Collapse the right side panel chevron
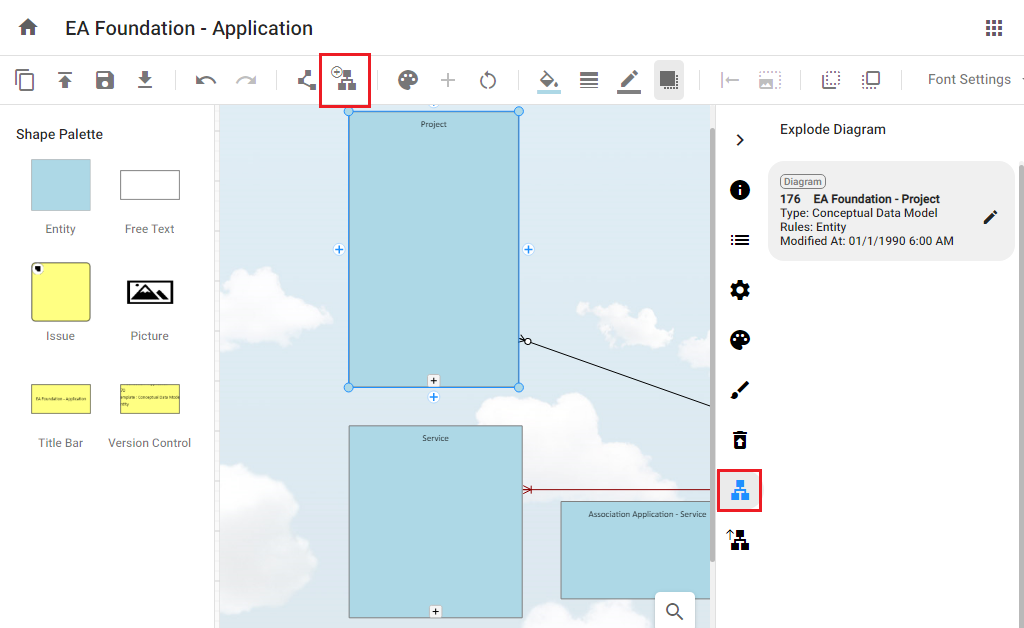 click(740, 140)
